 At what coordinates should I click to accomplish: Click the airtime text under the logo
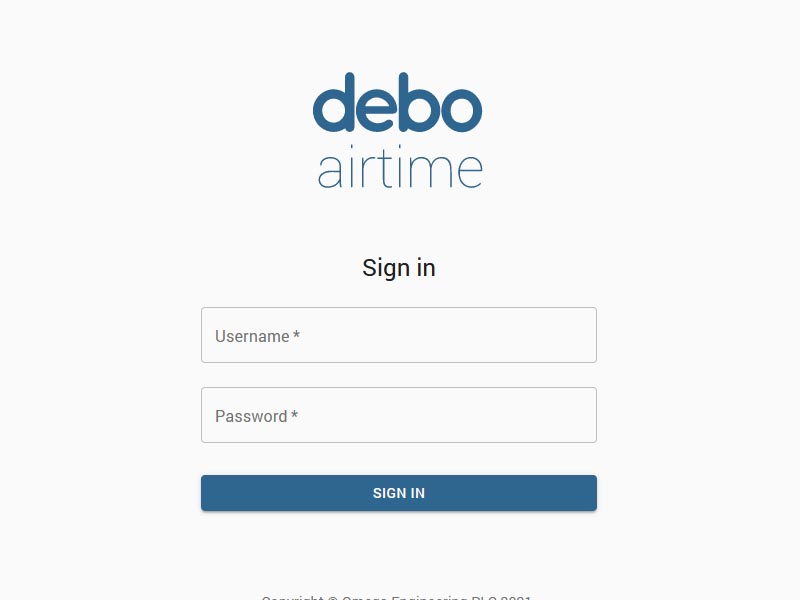(x=400, y=170)
